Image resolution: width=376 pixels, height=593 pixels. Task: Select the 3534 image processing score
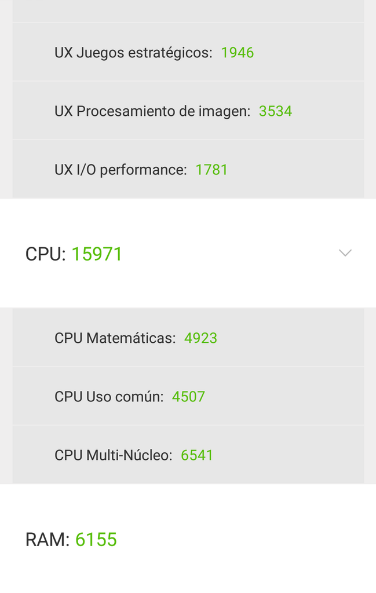[275, 111]
